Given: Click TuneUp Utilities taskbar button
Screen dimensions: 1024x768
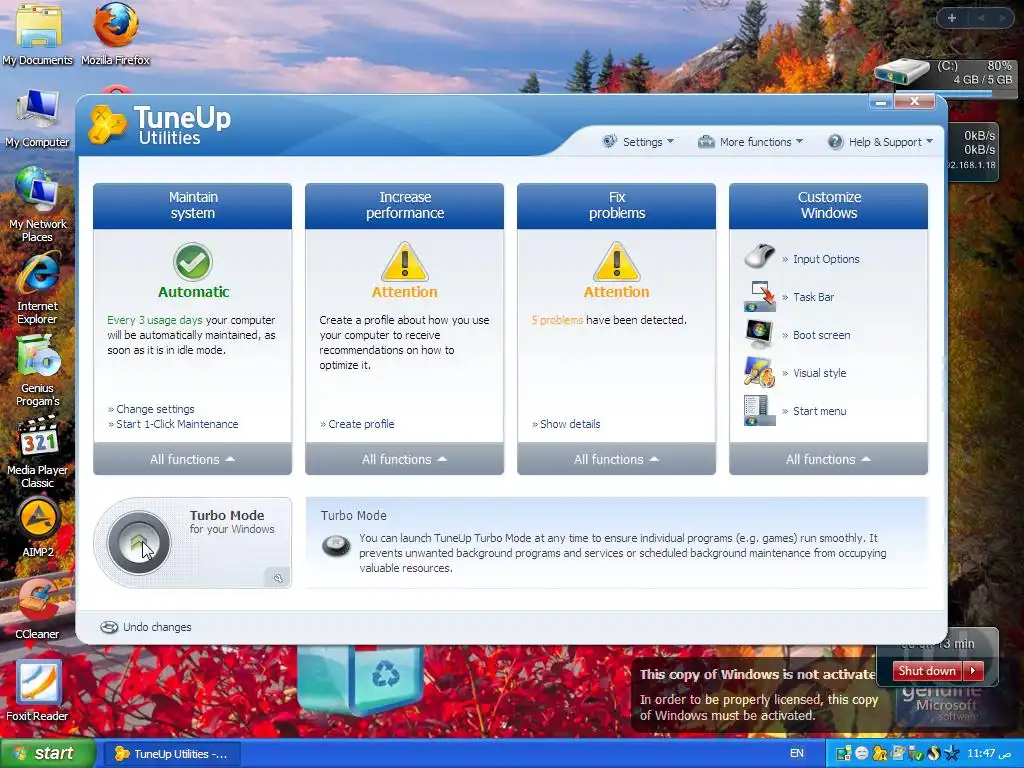Looking at the screenshot, I should point(171,754).
